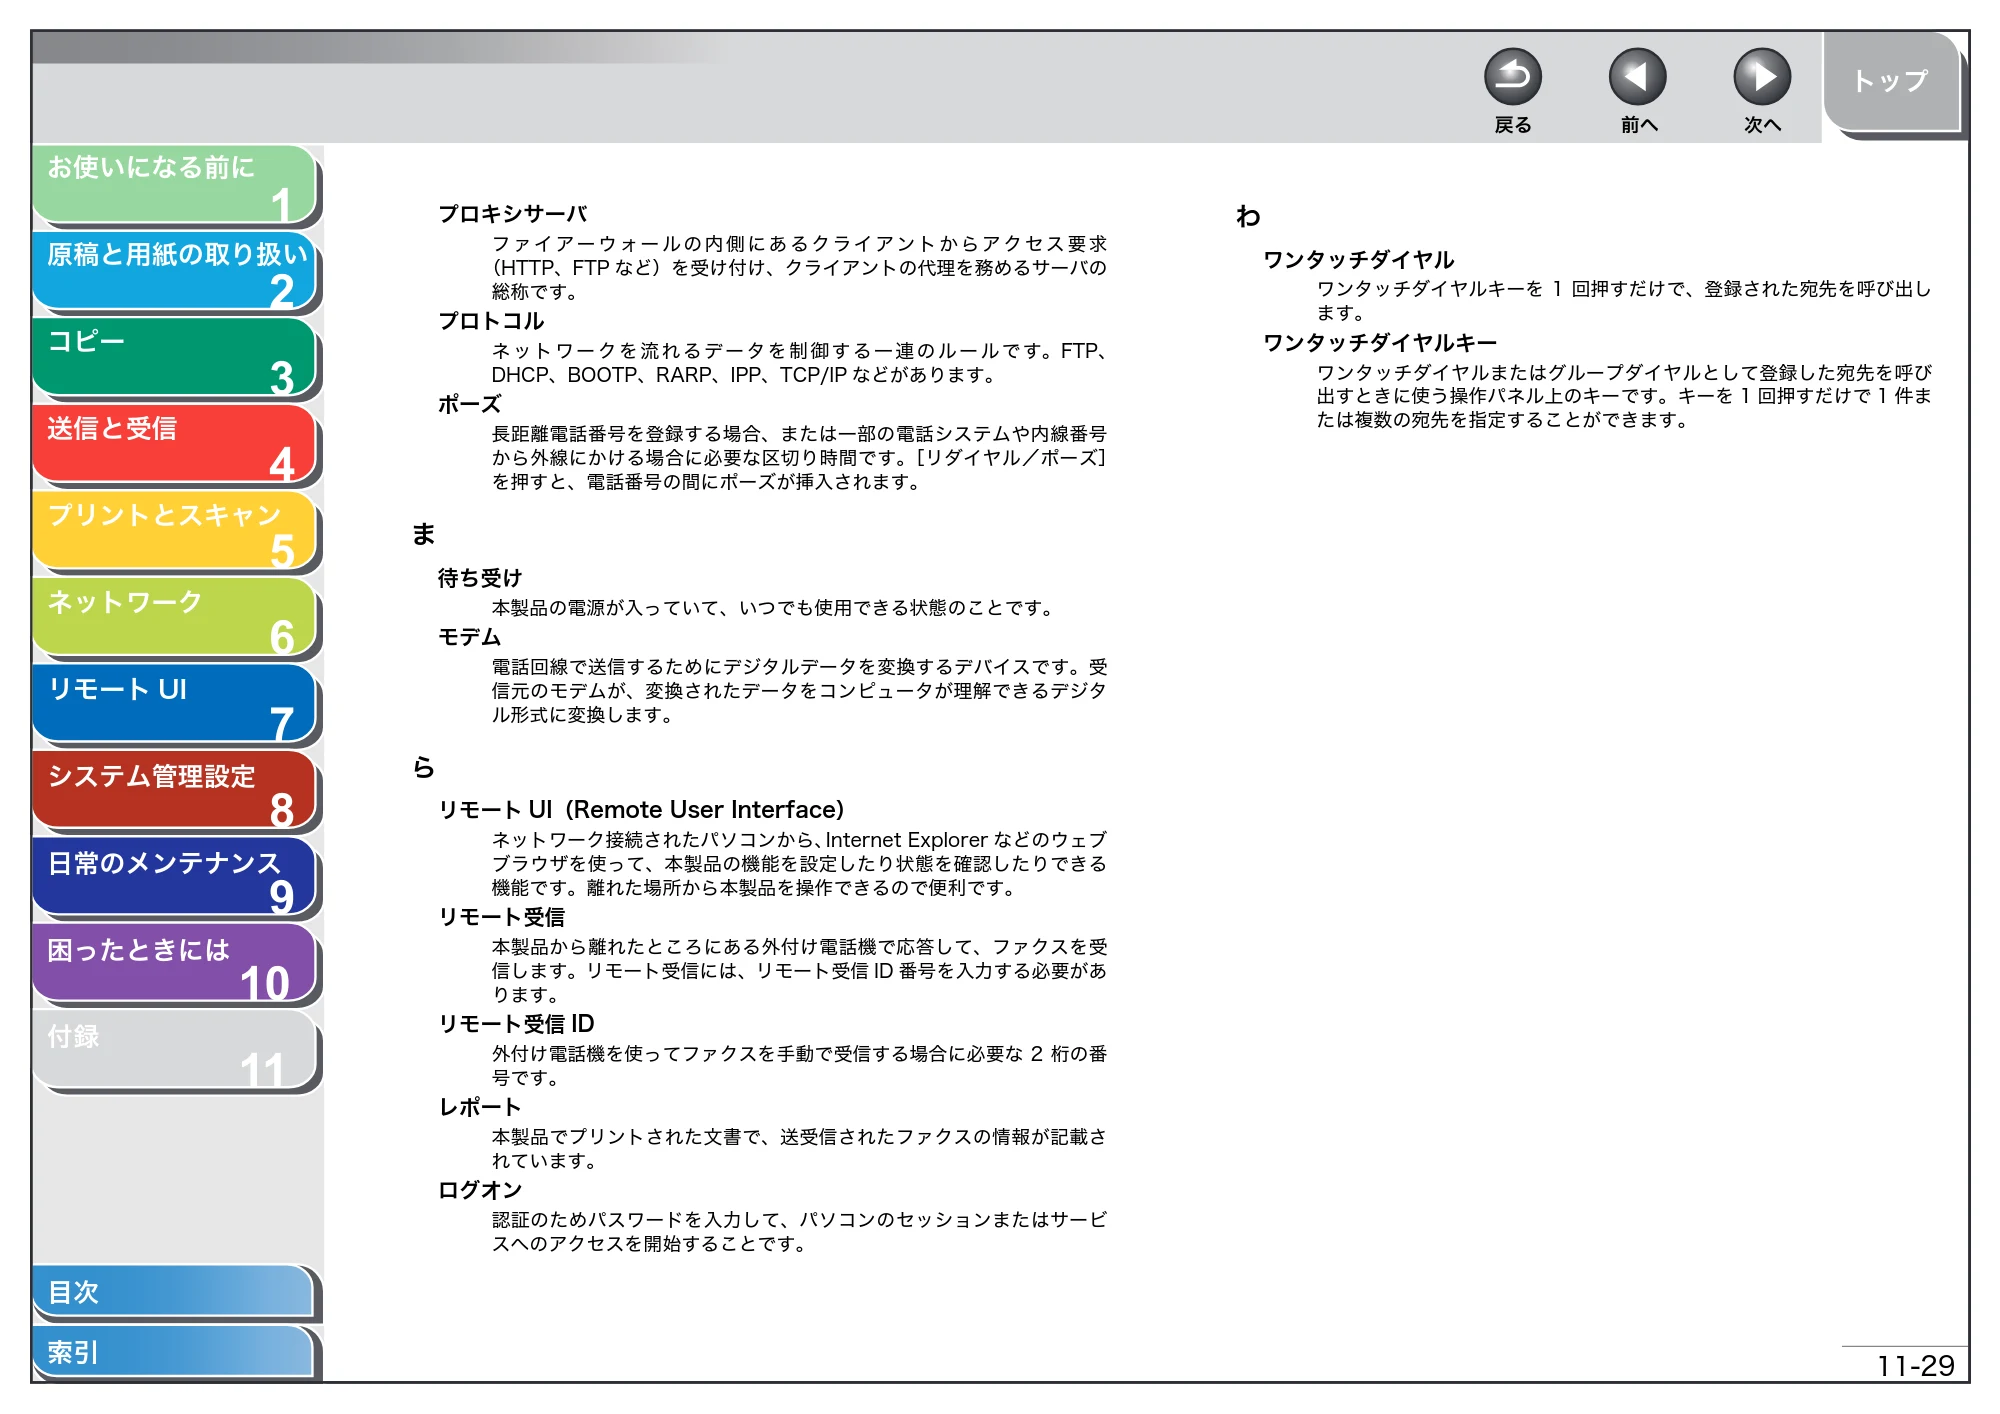The height and width of the screenshot is (1414, 2000).
Task: Open chapter 7 リモート UI
Action: [175, 705]
